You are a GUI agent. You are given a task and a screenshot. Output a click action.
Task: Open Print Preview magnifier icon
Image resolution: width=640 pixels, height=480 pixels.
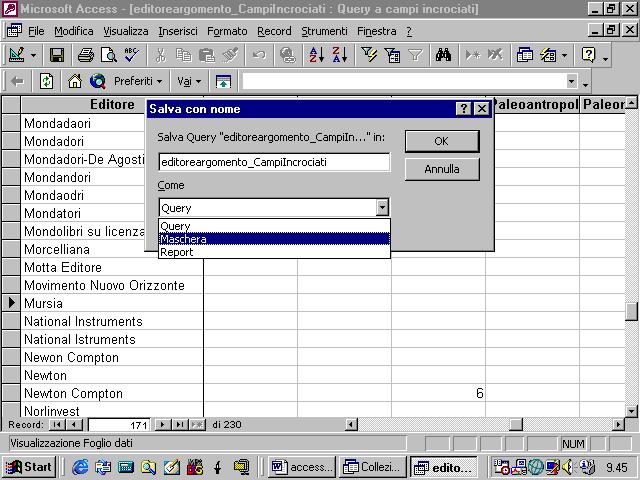tap(109, 55)
